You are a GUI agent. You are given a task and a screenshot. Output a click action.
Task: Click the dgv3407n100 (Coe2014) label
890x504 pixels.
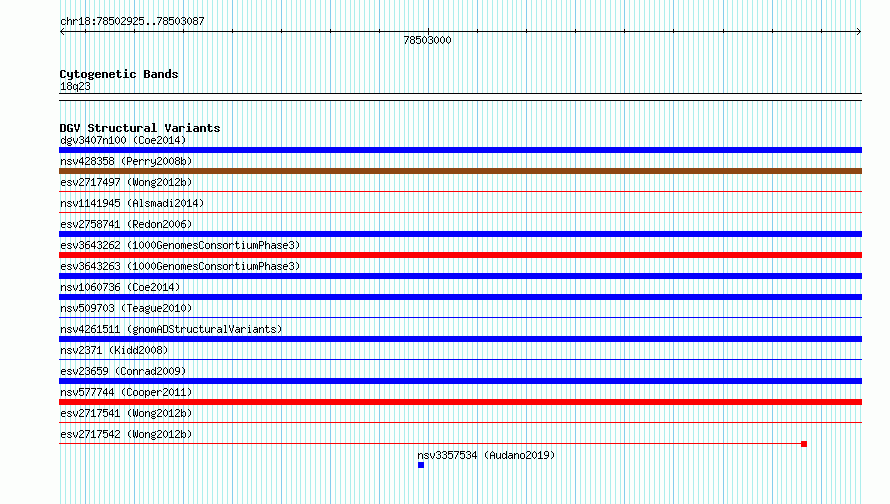click(x=123, y=140)
